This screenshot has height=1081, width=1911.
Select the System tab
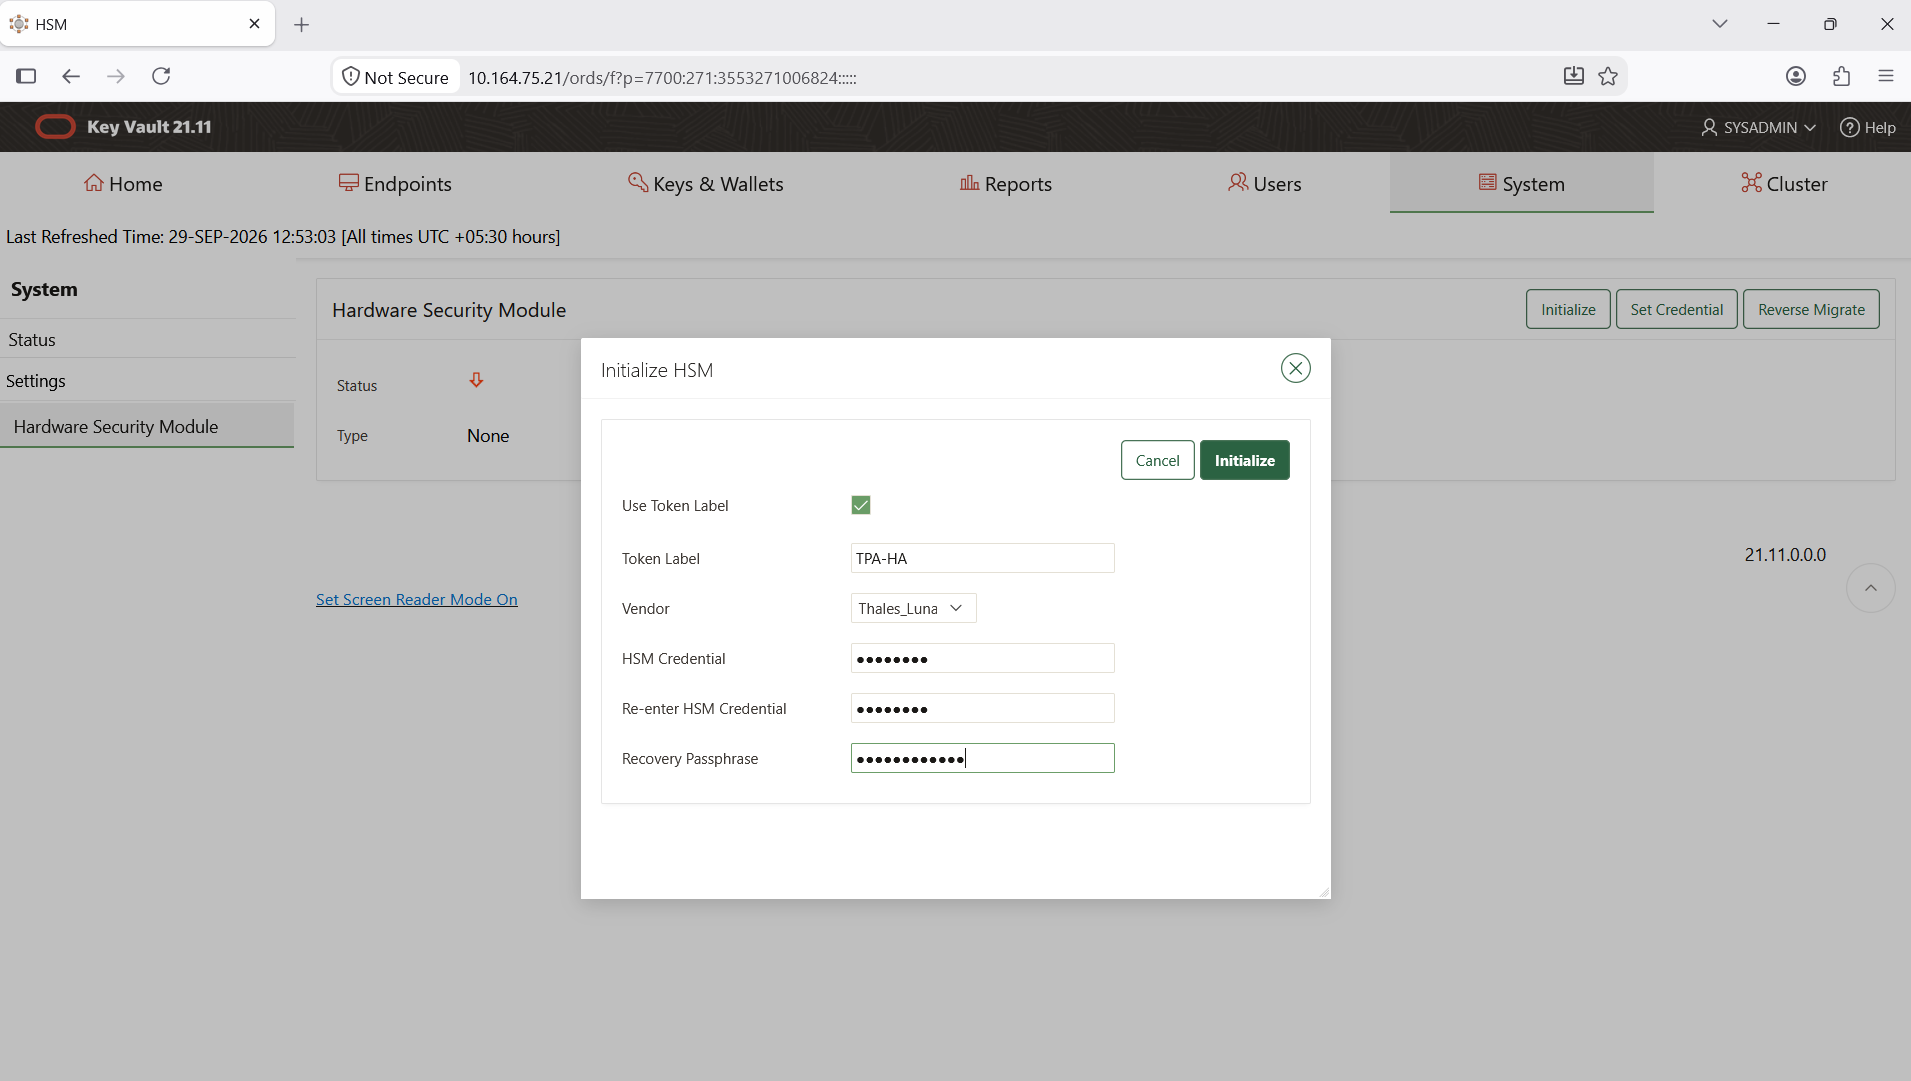(1521, 183)
